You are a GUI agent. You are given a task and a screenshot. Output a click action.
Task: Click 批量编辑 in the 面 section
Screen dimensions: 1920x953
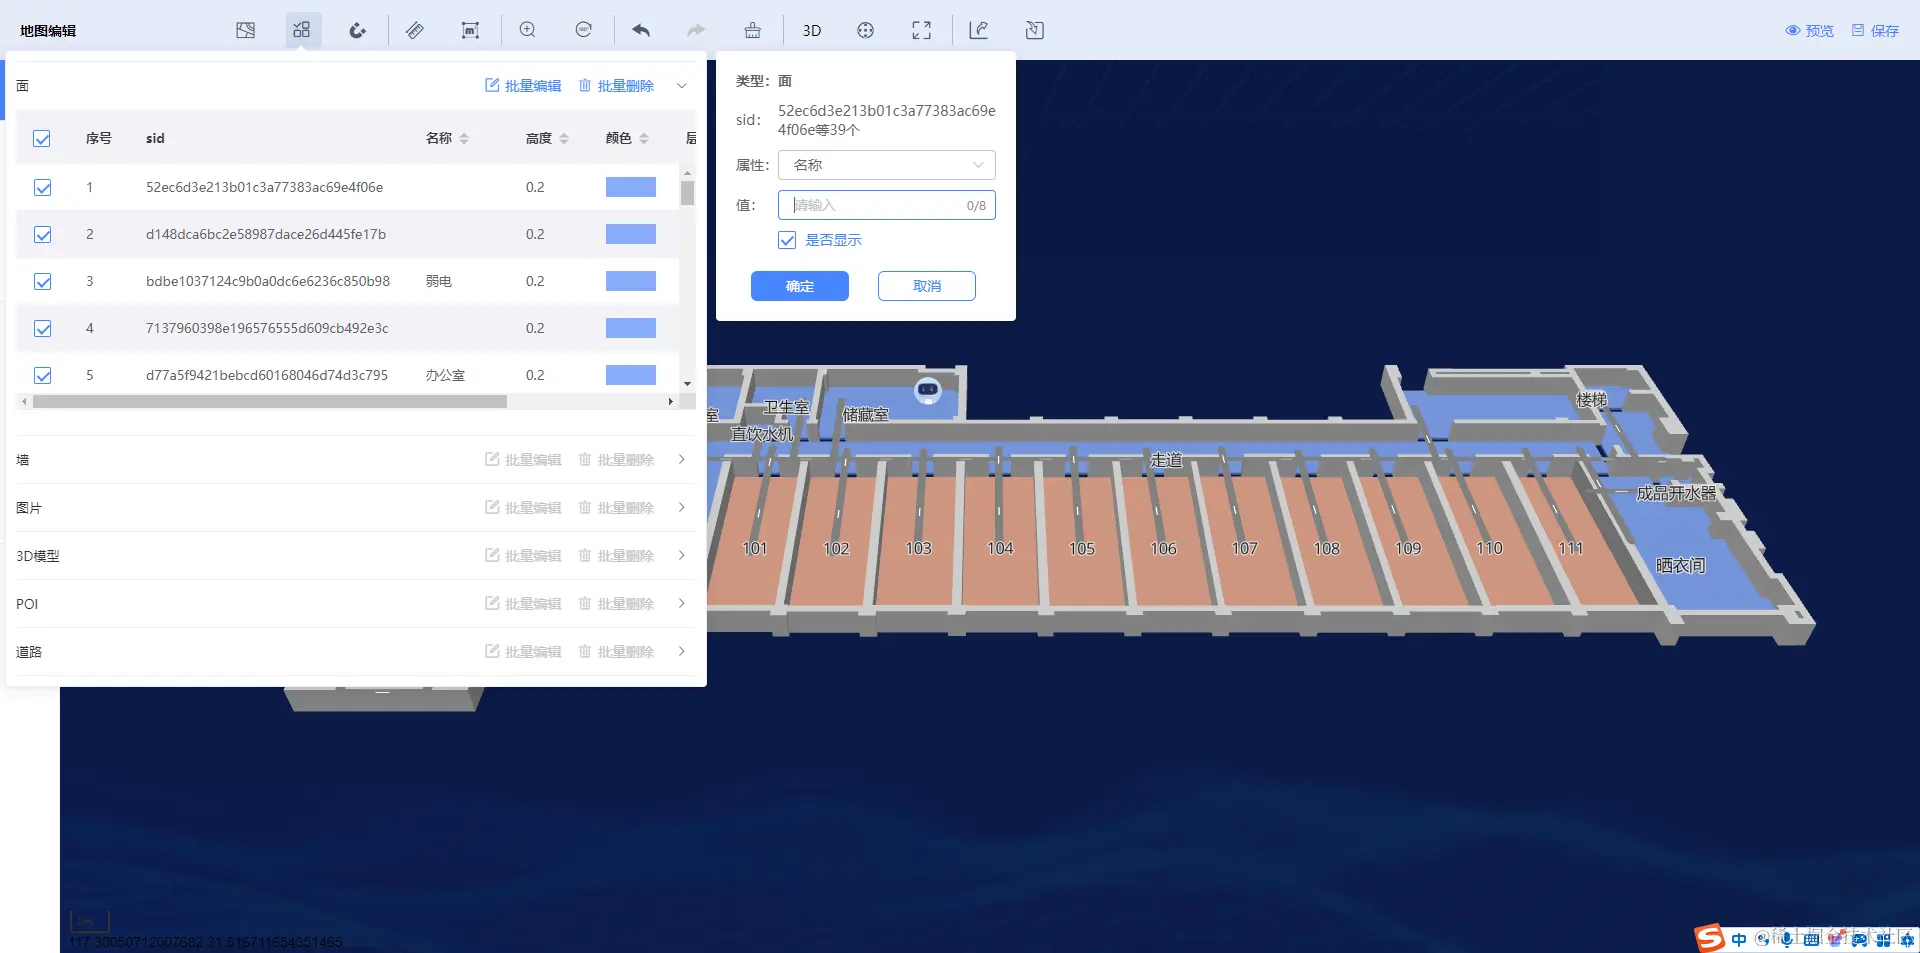(523, 86)
